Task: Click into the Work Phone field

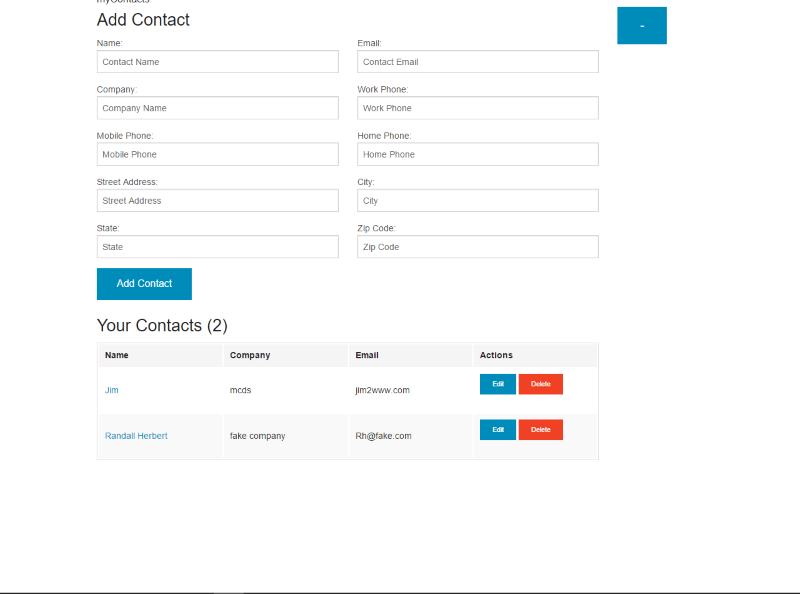Action: (x=477, y=108)
